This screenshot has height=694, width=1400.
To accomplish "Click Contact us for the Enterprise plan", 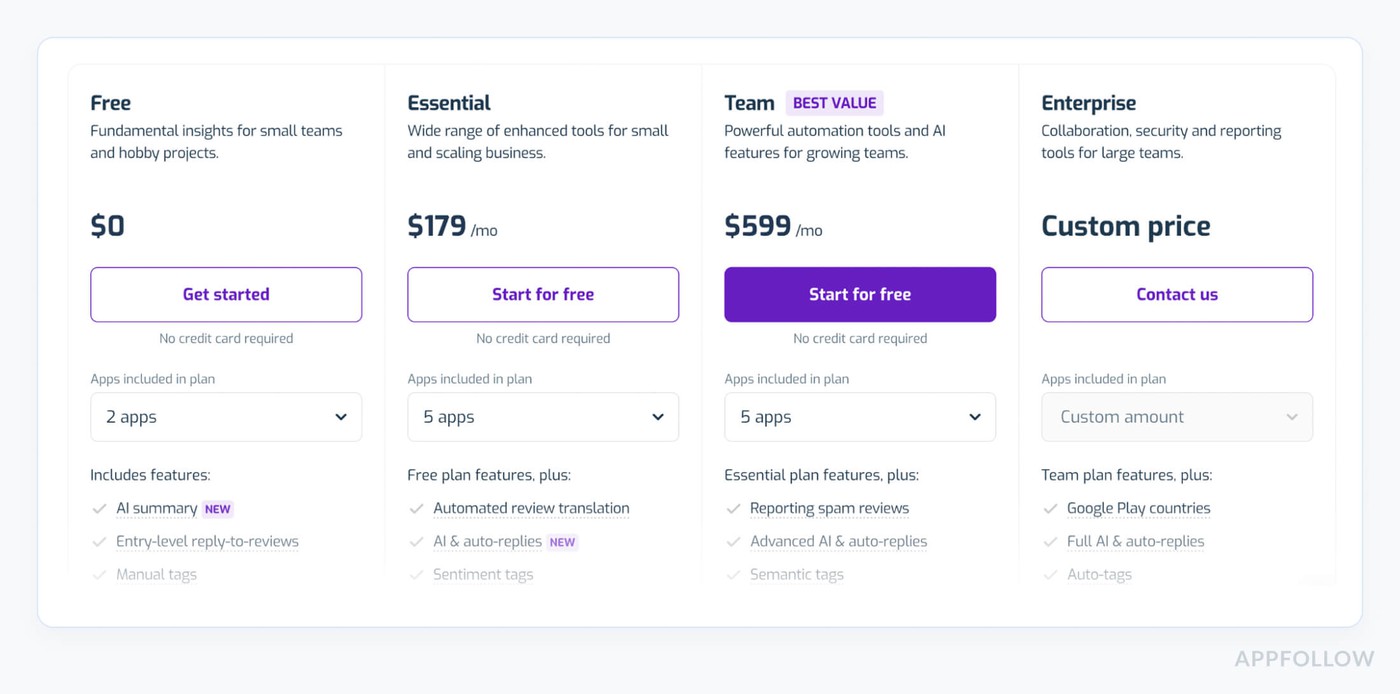I will [1177, 294].
